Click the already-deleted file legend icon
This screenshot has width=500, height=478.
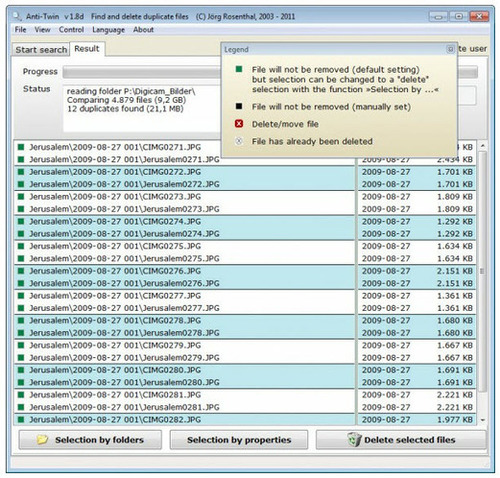[x=239, y=141]
